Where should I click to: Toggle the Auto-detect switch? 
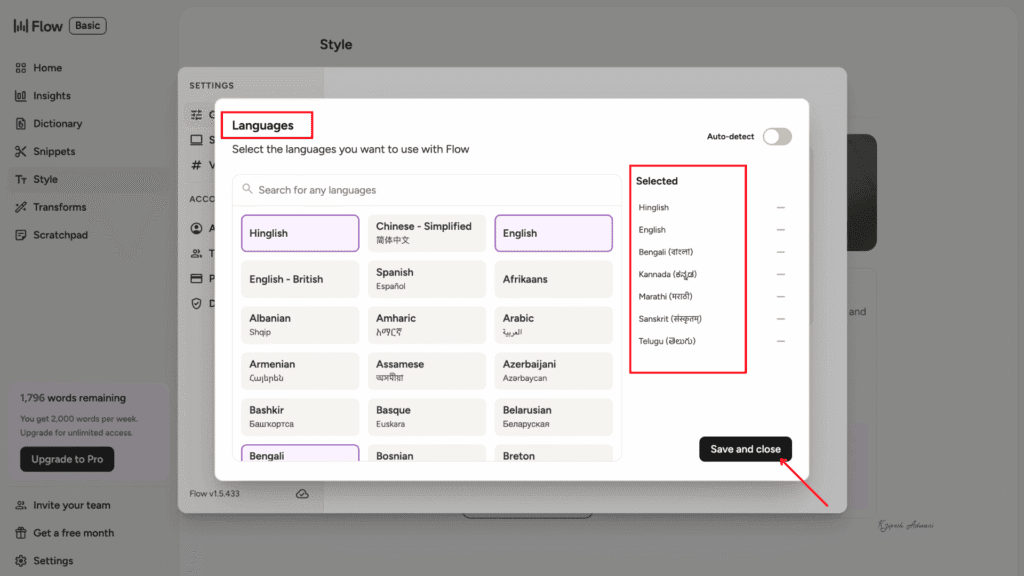pyautogui.click(x=777, y=136)
